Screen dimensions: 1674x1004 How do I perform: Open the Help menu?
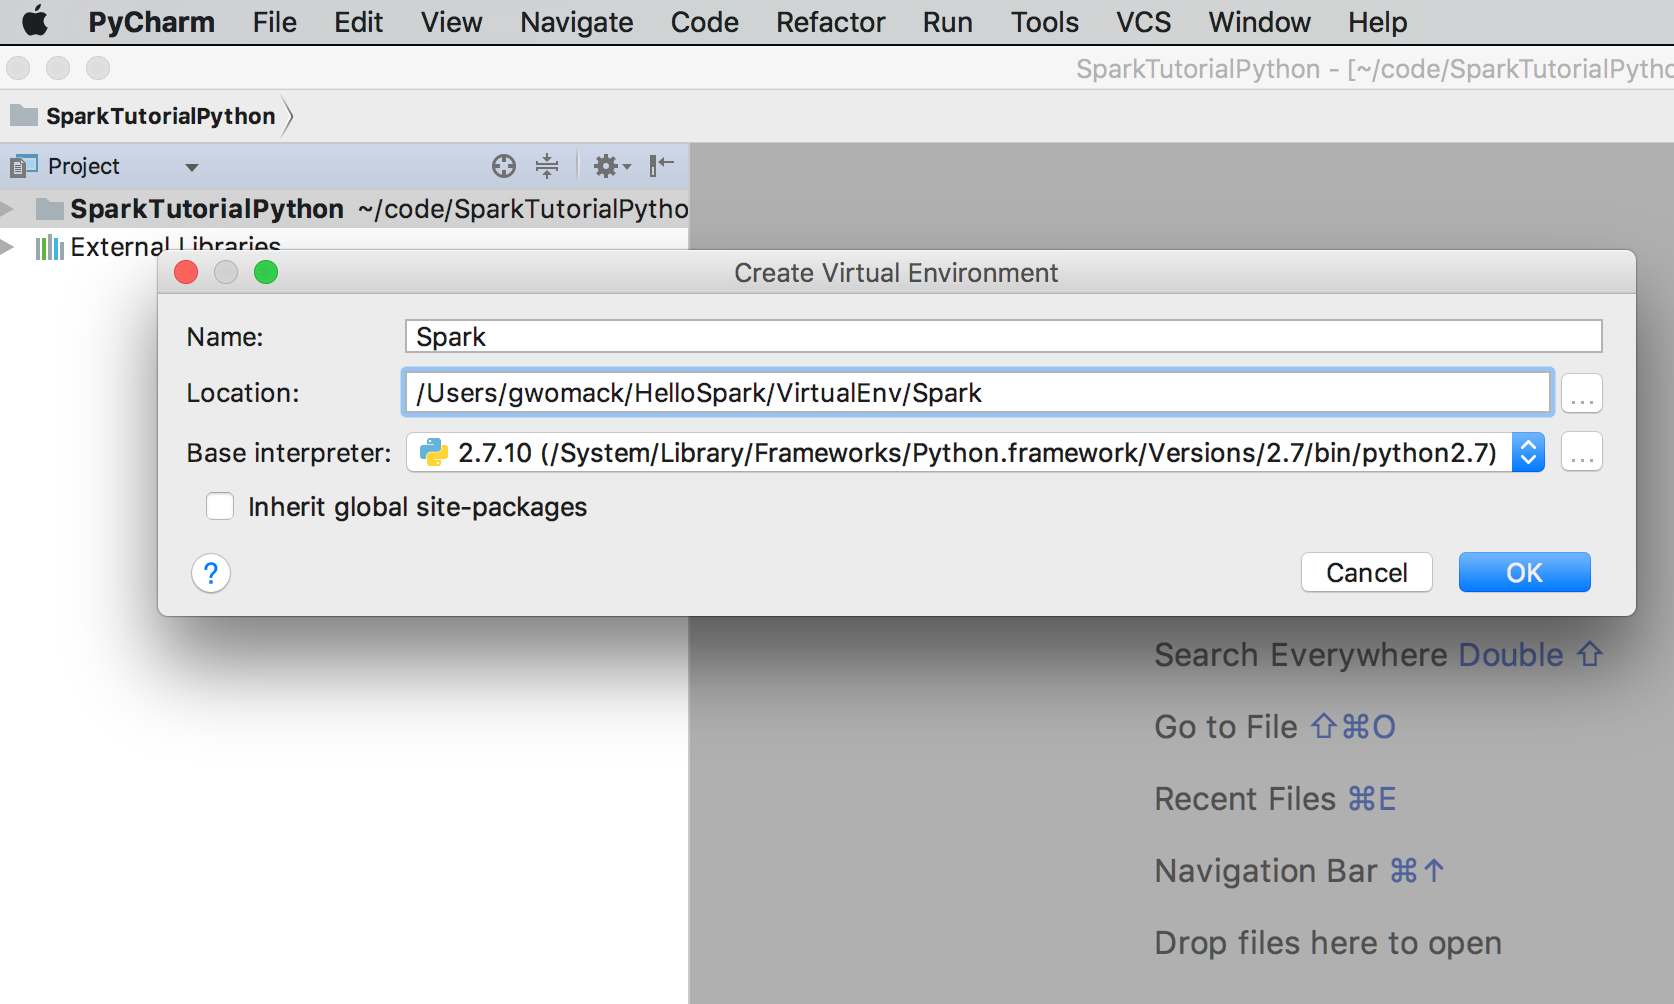[1377, 22]
